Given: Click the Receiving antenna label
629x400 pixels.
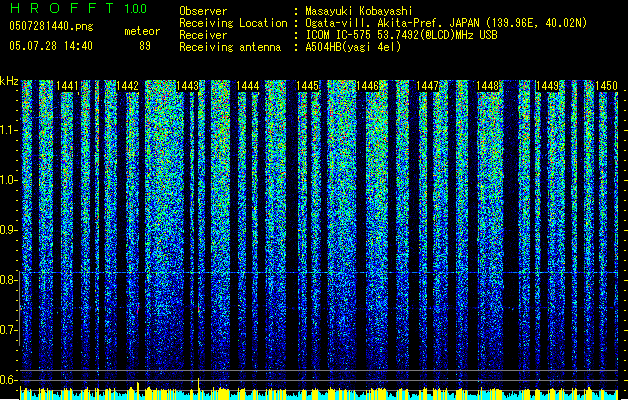Looking at the screenshot, I should click(230, 47).
